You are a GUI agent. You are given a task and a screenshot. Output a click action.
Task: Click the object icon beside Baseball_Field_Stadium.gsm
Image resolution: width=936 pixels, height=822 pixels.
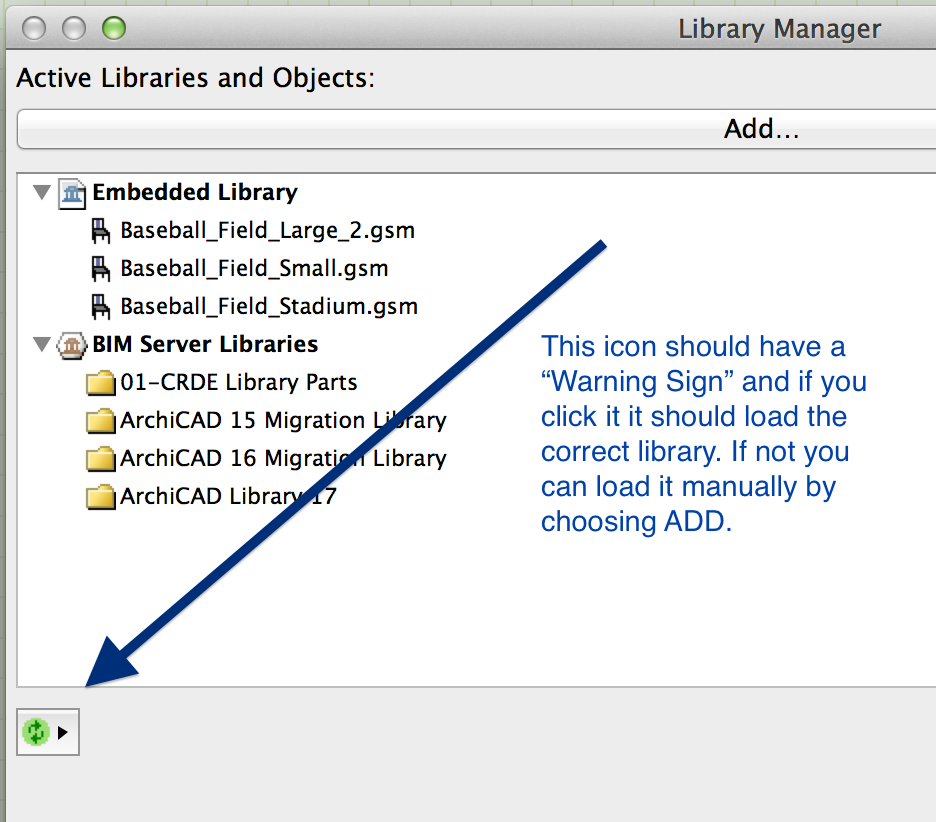(x=101, y=306)
